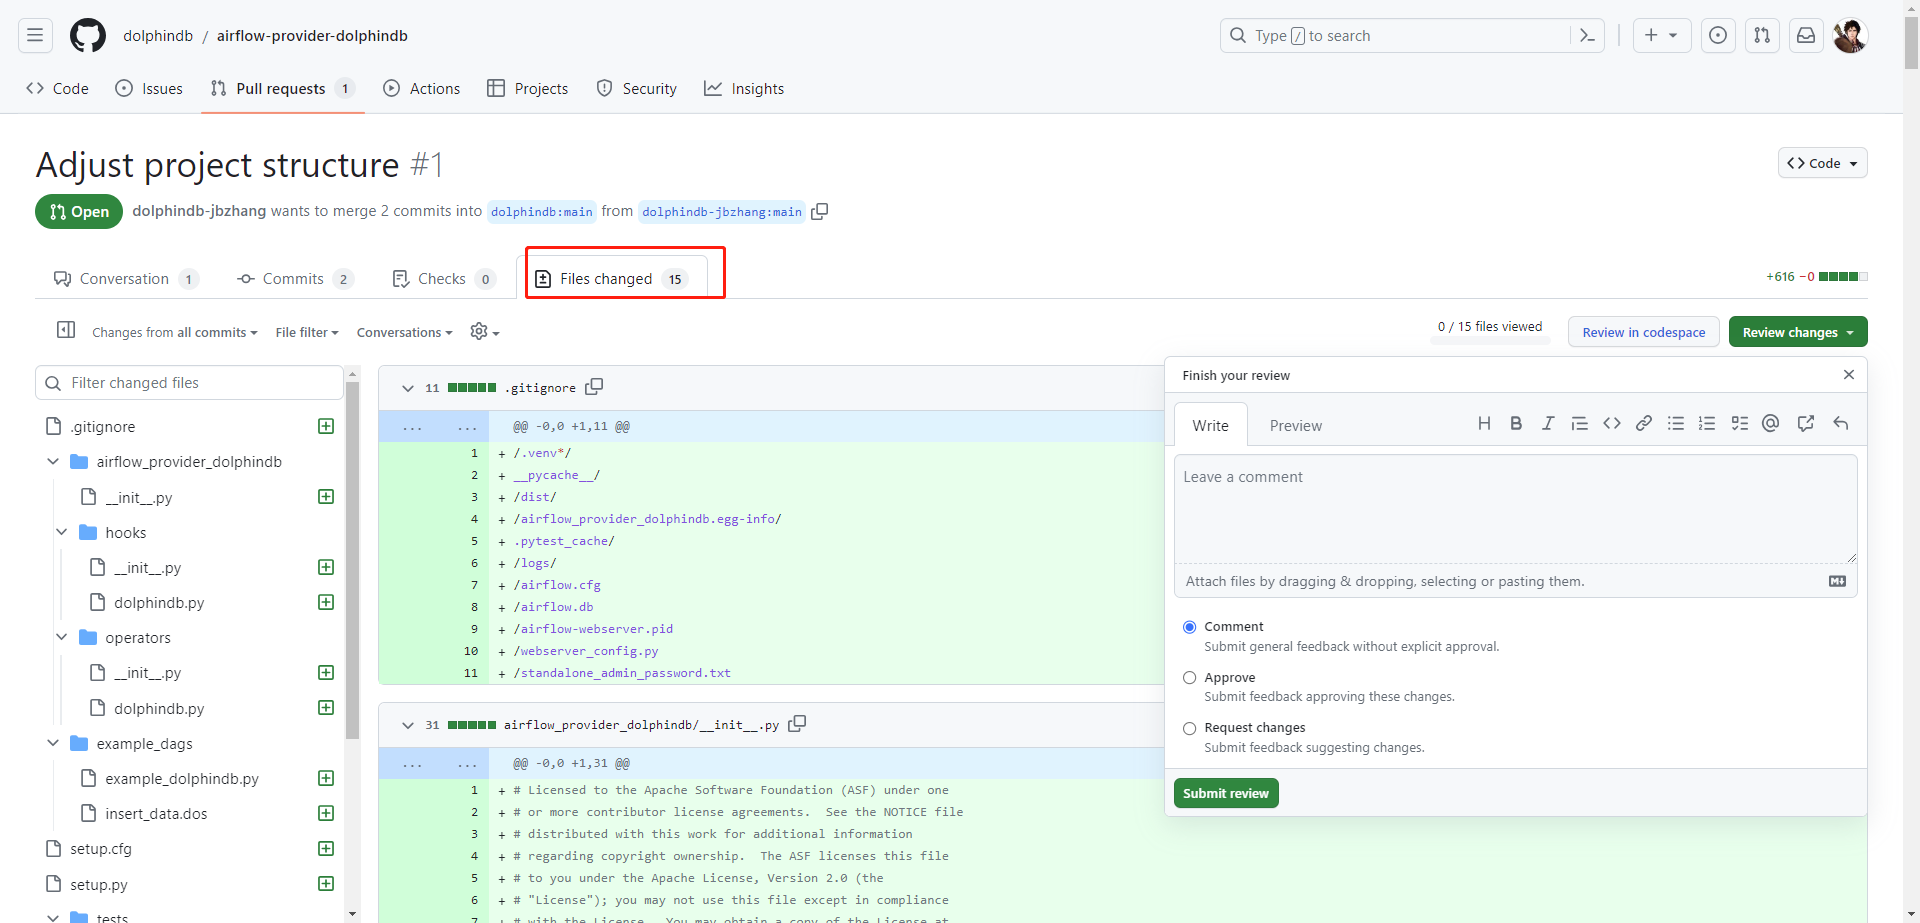Screen dimensions: 1920x923
Task: Open Markdown support info icon
Action: coord(1838,581)
